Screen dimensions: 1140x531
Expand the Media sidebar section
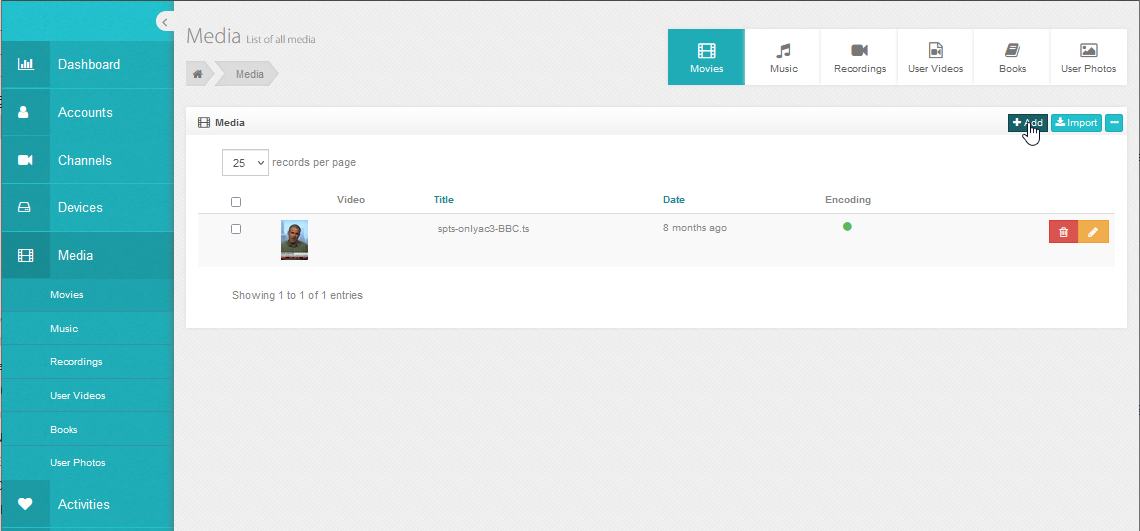[x=75, y=256]
